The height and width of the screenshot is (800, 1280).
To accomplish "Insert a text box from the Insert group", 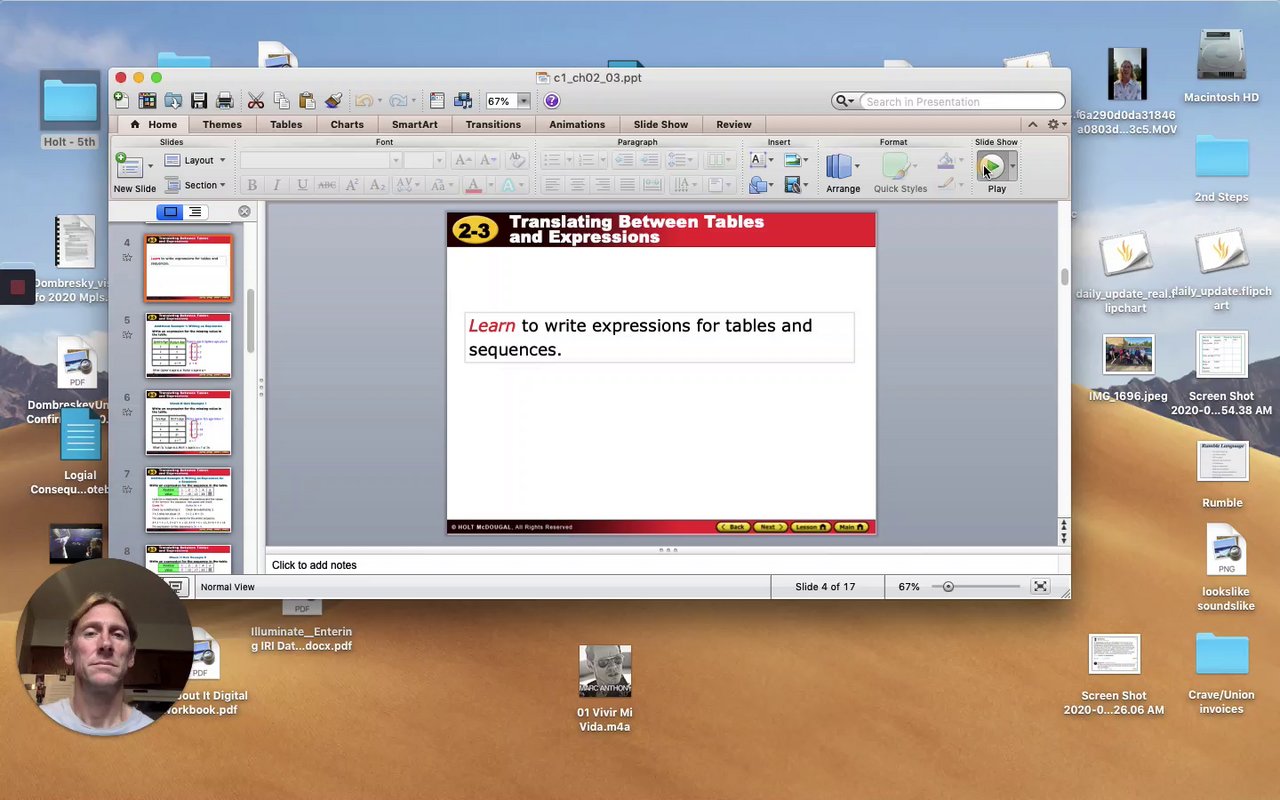I will (x=758, y=160).
